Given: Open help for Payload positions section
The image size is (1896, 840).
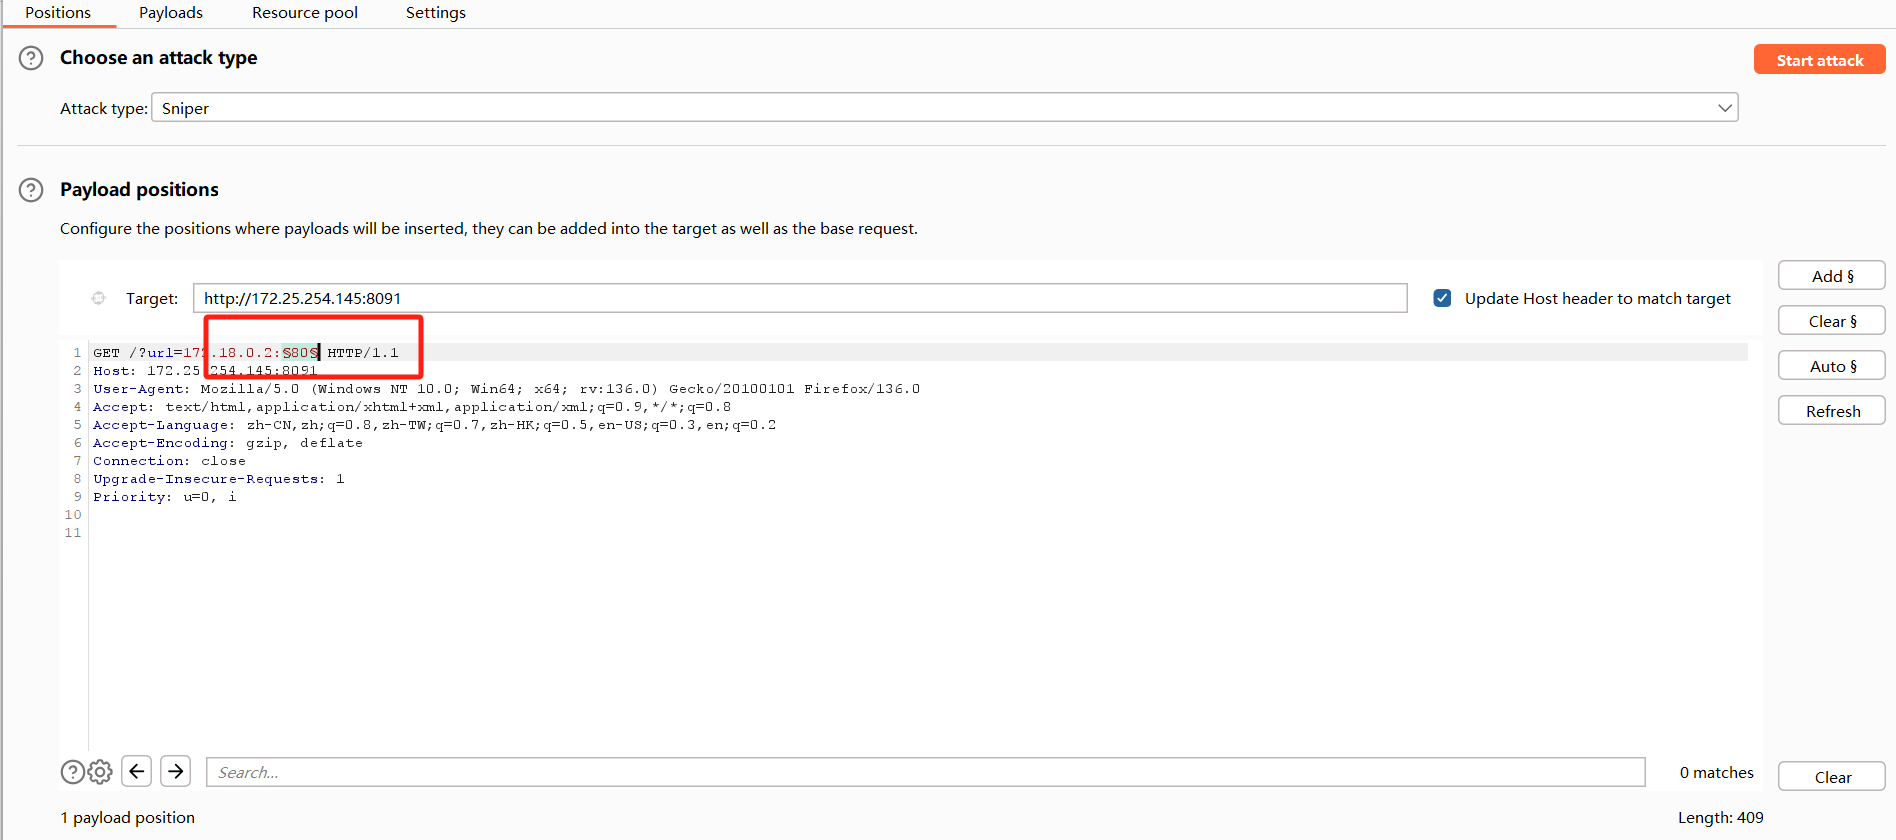Looking at the screenshot, I should (31, 190).
